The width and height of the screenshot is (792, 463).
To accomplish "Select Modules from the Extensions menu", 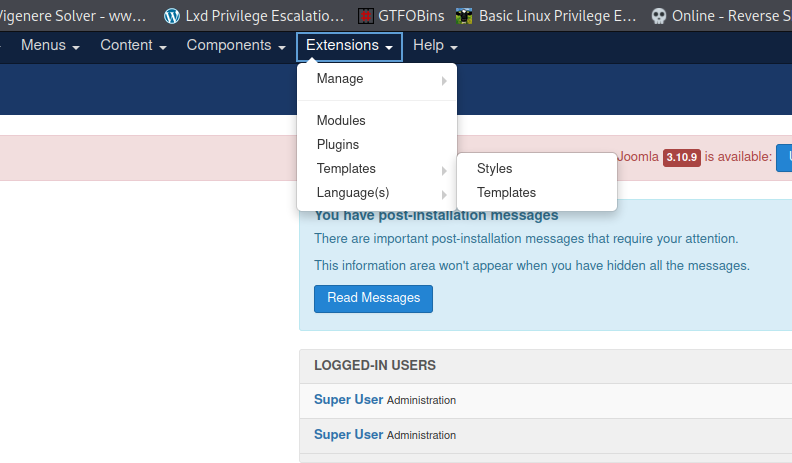I will pos(341,121).
